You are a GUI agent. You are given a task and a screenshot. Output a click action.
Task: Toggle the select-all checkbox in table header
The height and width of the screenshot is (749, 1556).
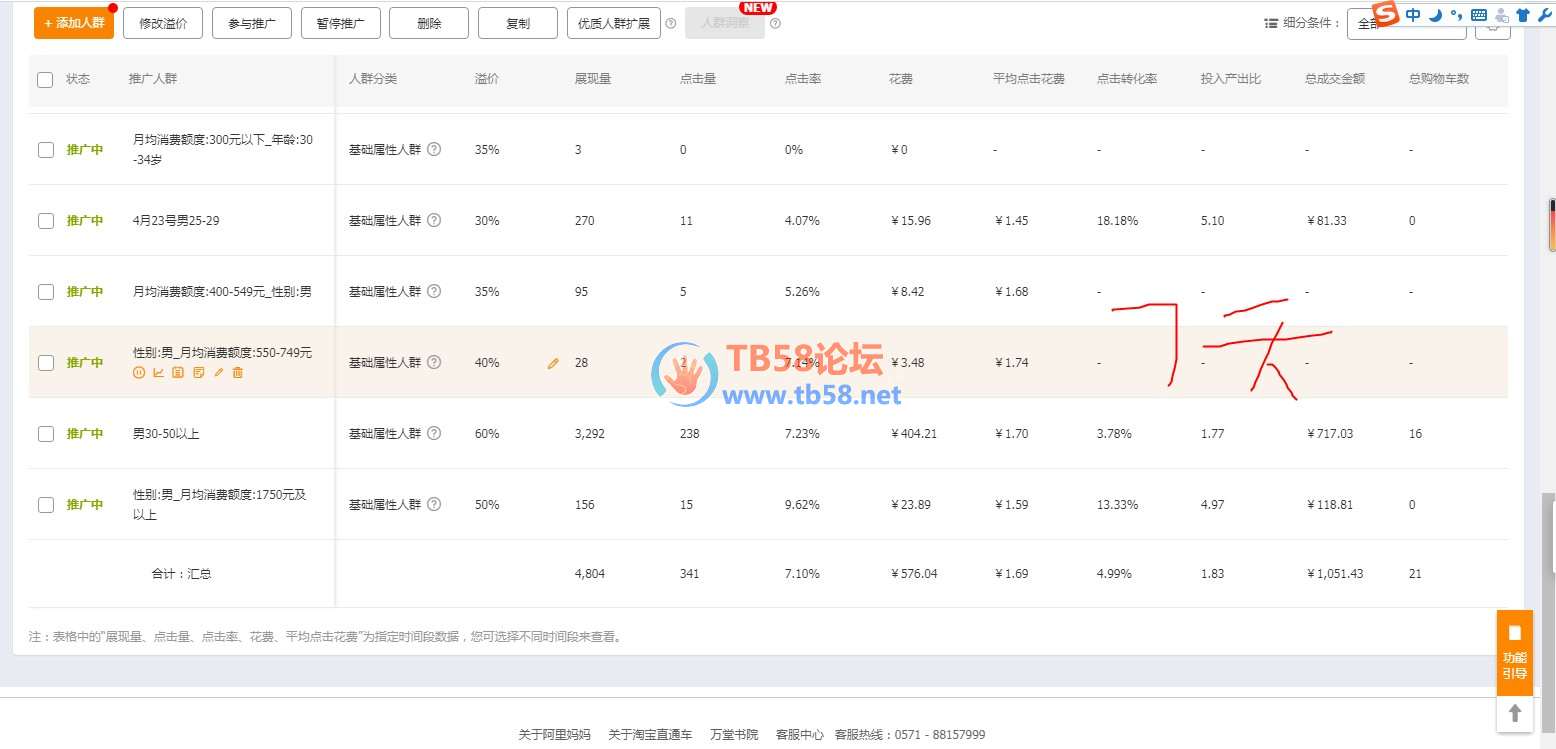click(45, 79)
